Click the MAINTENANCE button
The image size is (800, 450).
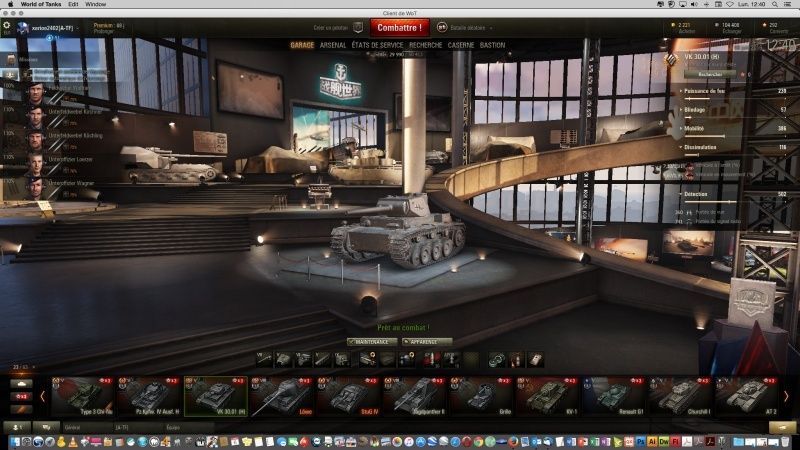tap(372, 342)
